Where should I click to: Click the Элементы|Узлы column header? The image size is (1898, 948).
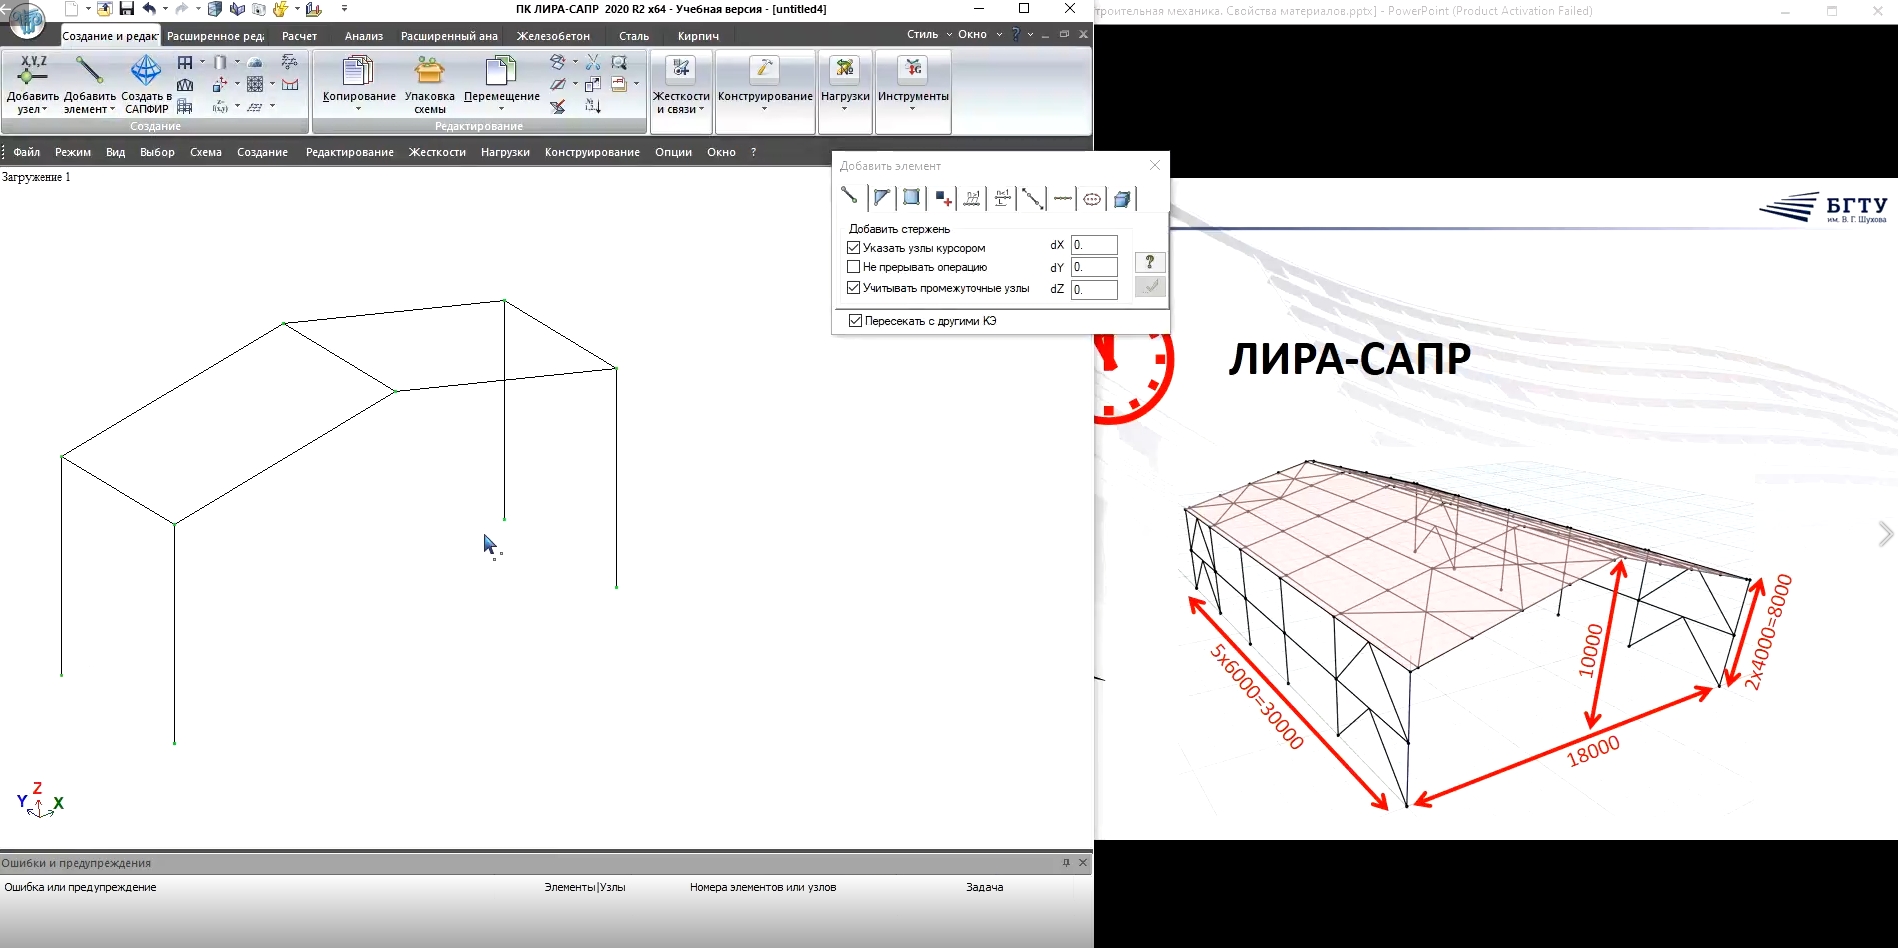pos(585,887)
